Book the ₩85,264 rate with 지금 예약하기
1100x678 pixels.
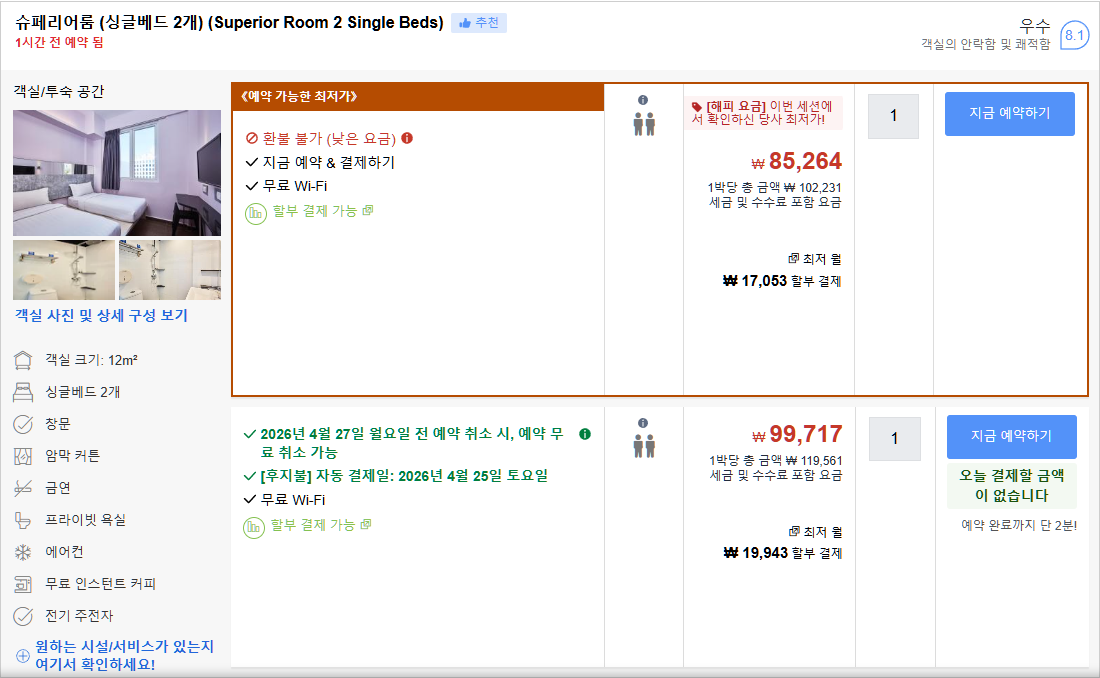coord(1010,113)
